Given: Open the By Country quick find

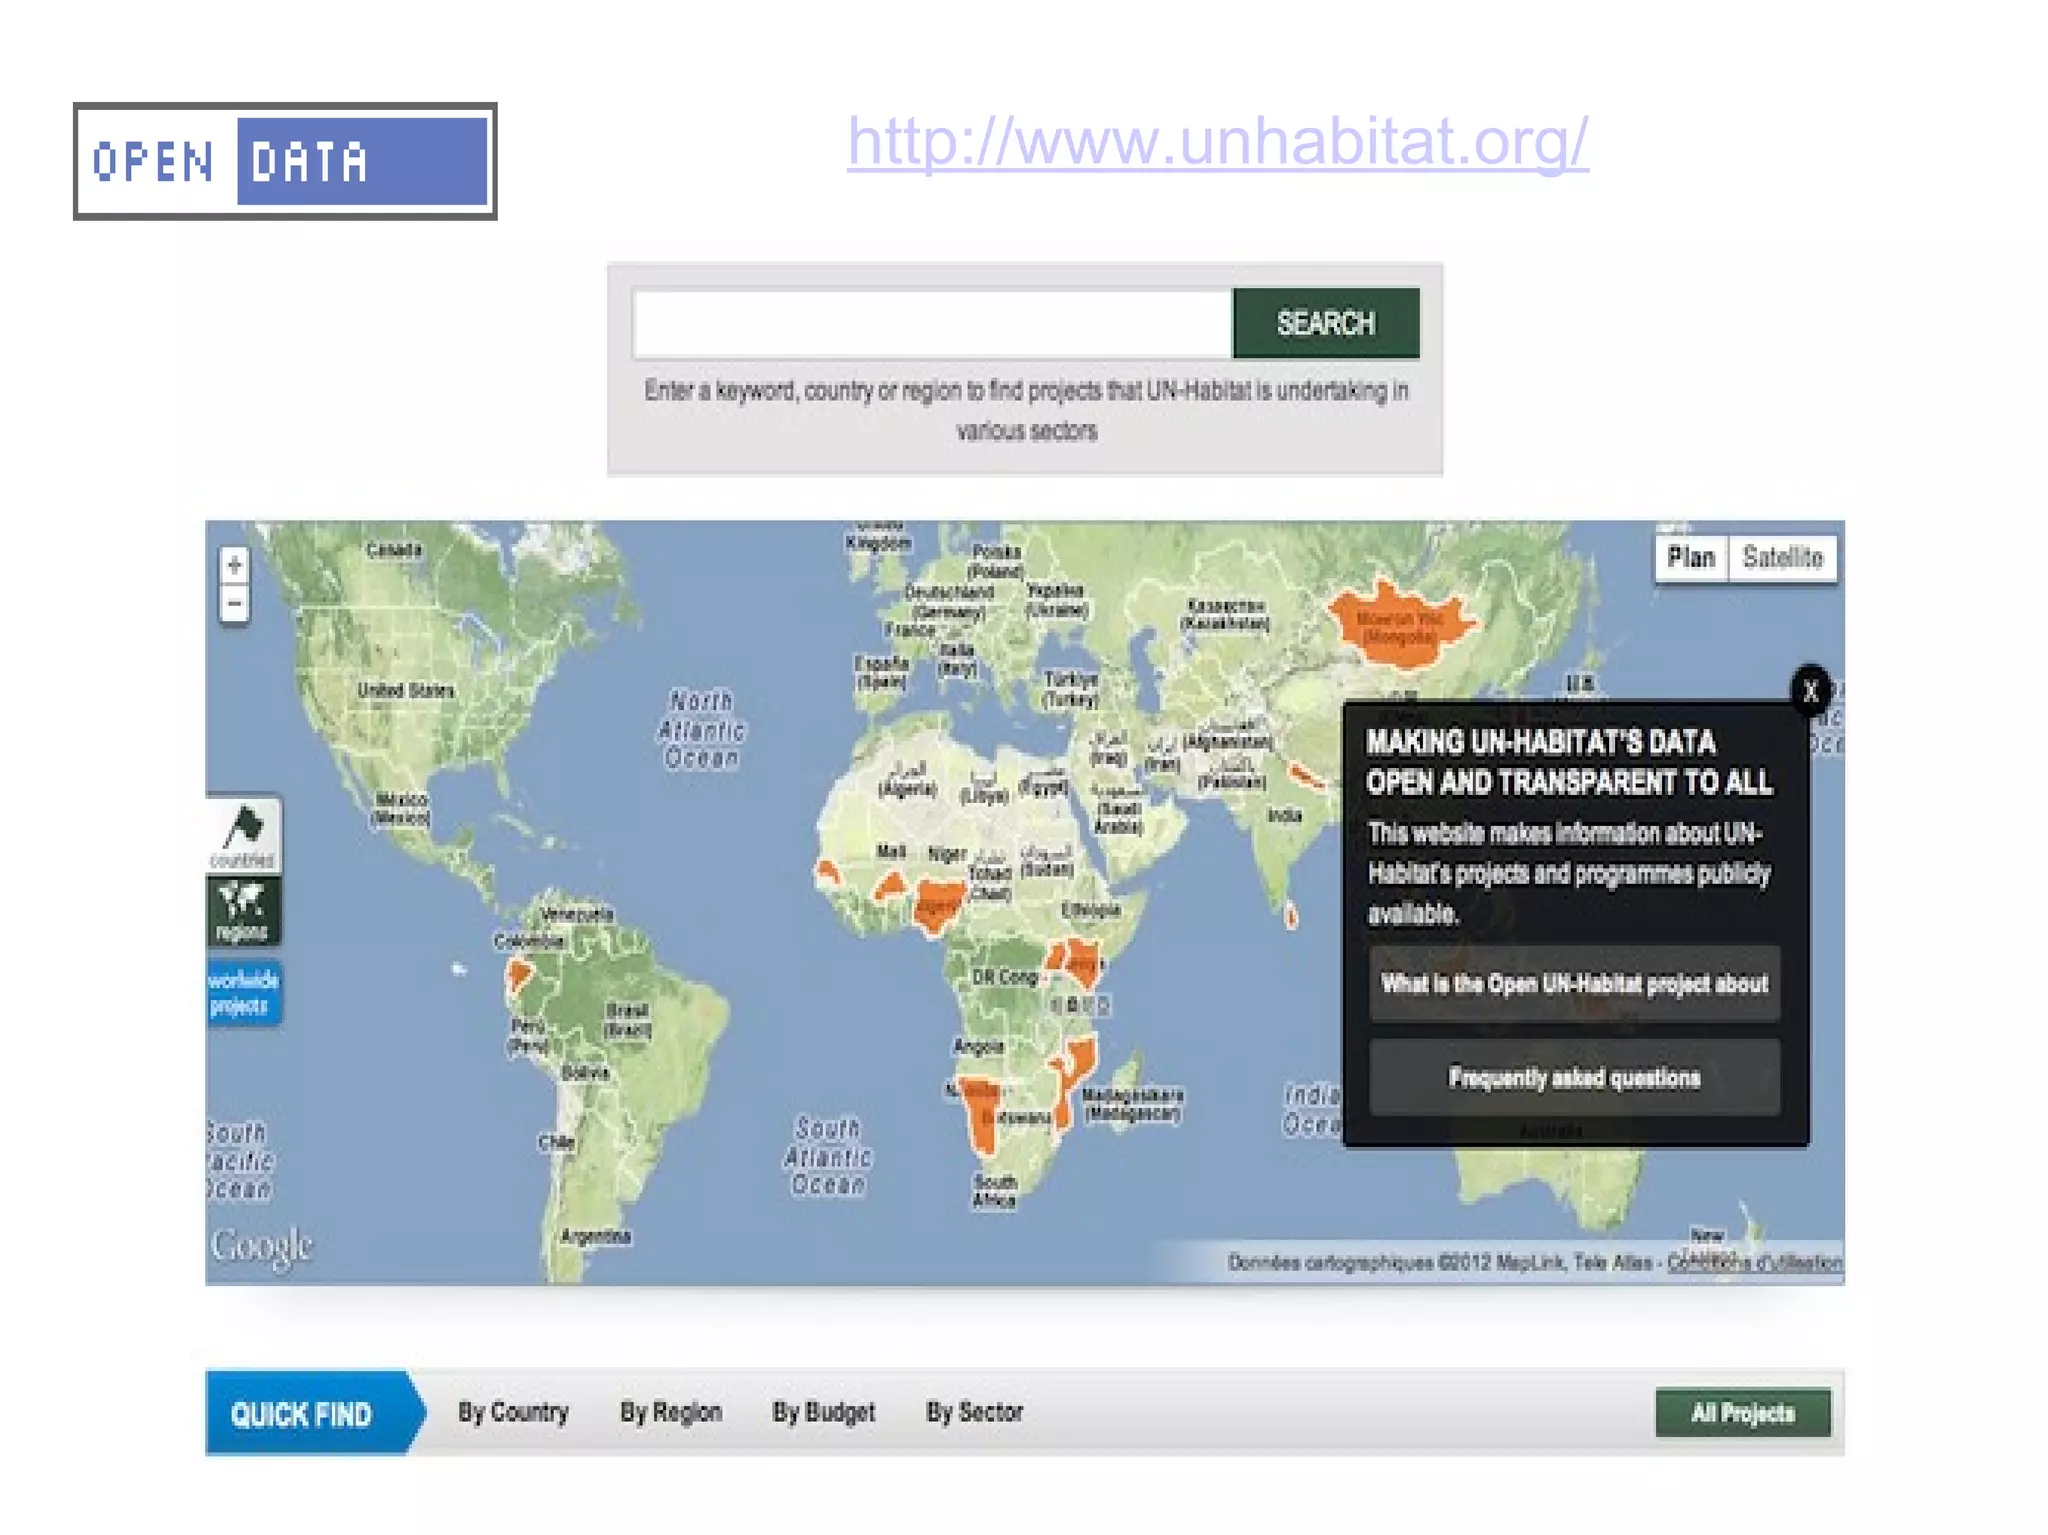Looking at the screenshot, I should [x=513, y=1412].
